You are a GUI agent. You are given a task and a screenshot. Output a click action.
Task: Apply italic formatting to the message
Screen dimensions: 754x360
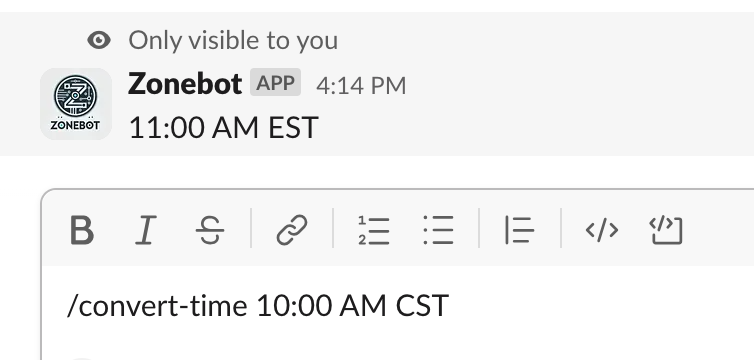tap(146, 230)
